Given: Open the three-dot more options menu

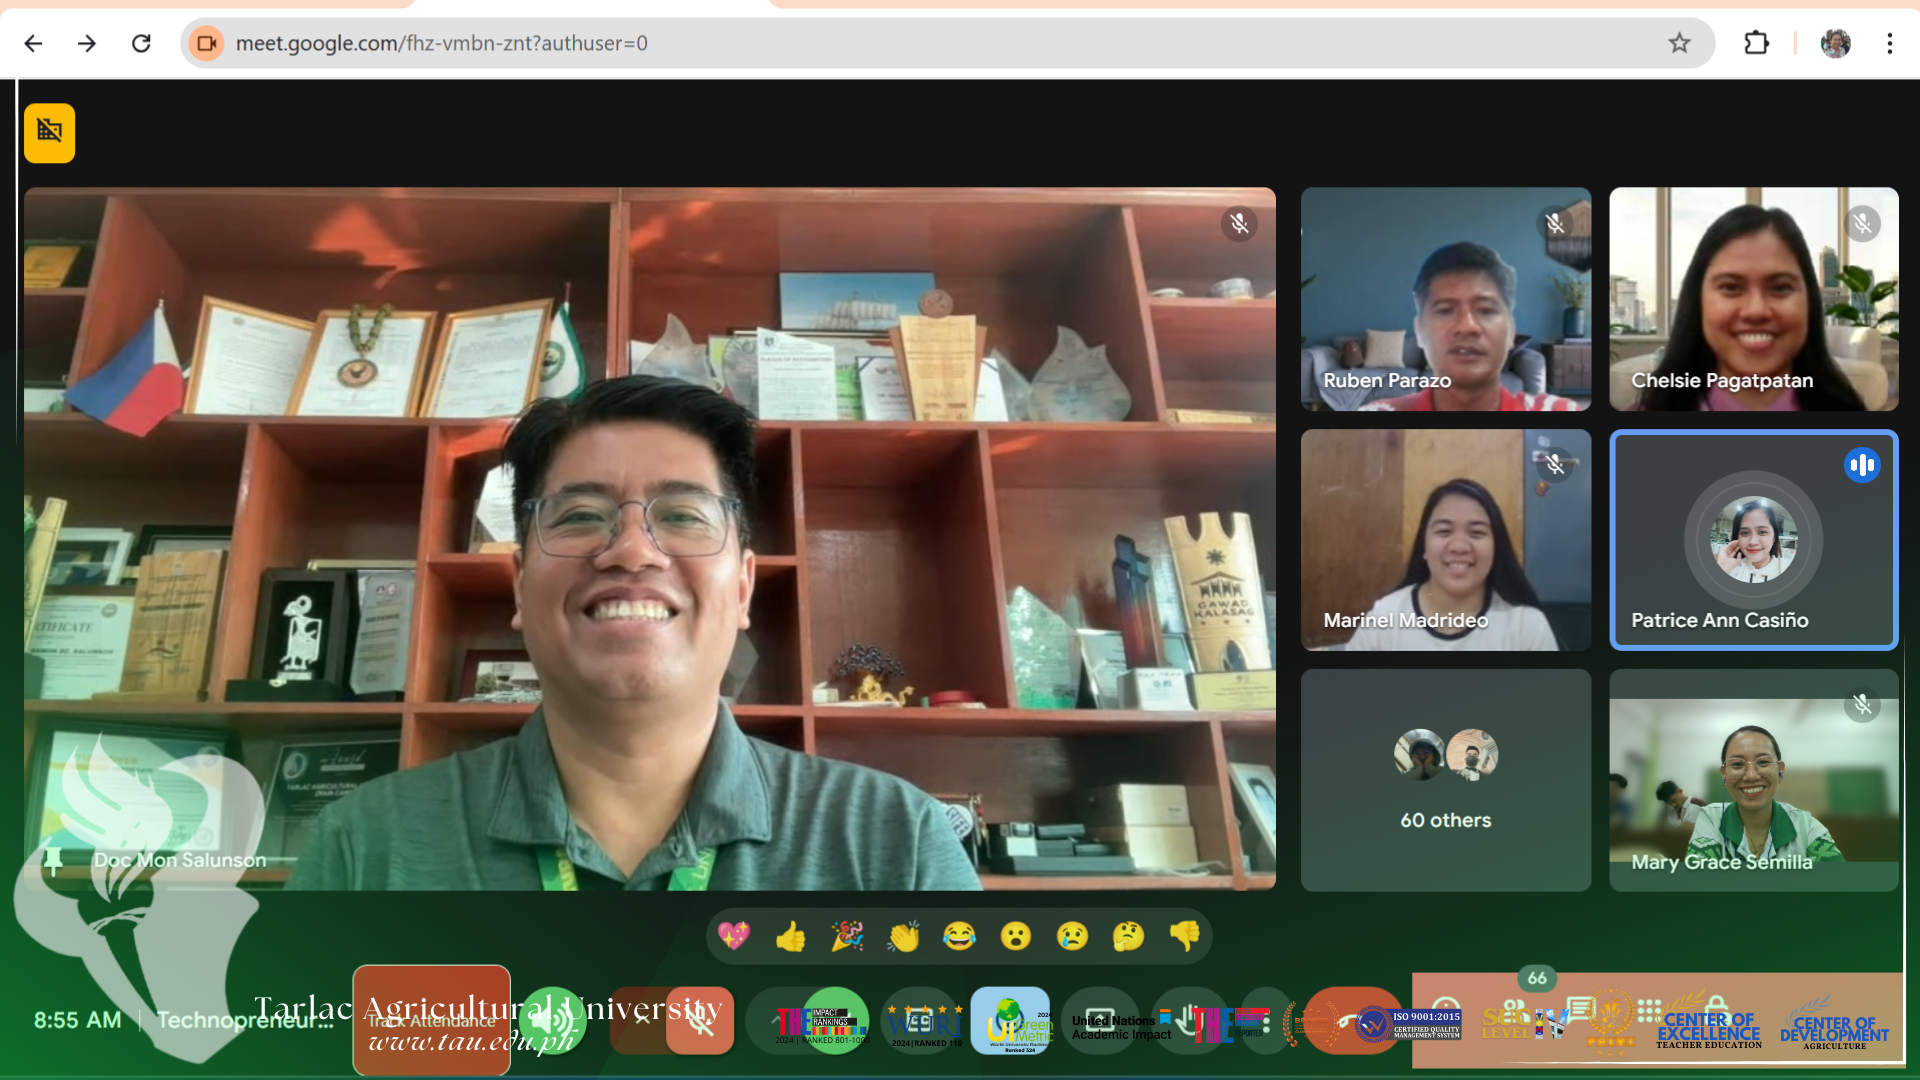Looking at the screenshot, I should pos(1266,1021).
